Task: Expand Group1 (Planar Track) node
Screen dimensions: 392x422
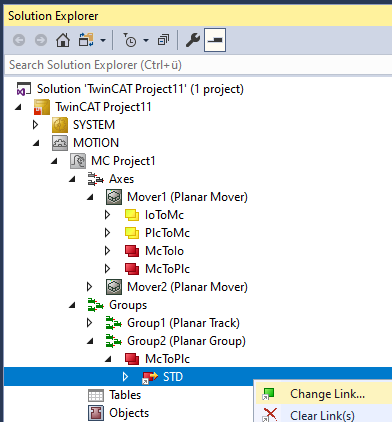Action: (90, 323)
